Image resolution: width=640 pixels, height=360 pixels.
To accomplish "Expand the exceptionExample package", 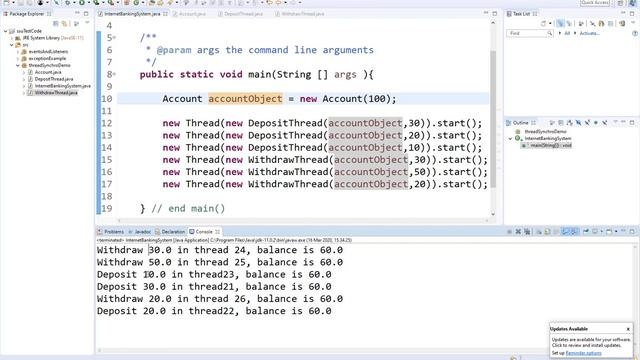I will point(18,58).
